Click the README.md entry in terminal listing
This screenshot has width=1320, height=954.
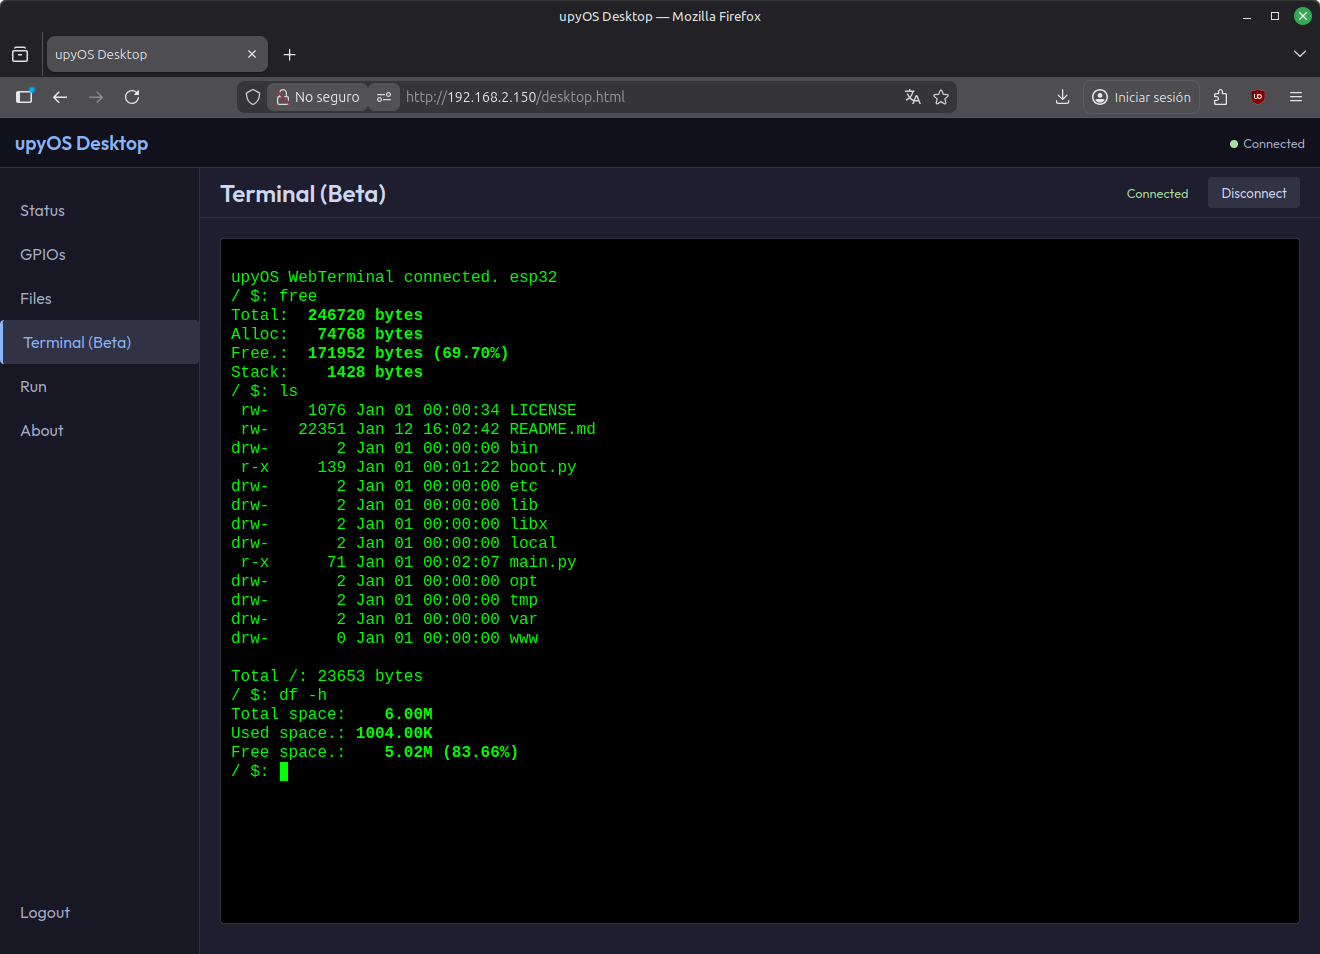click(x=552, y=429)
